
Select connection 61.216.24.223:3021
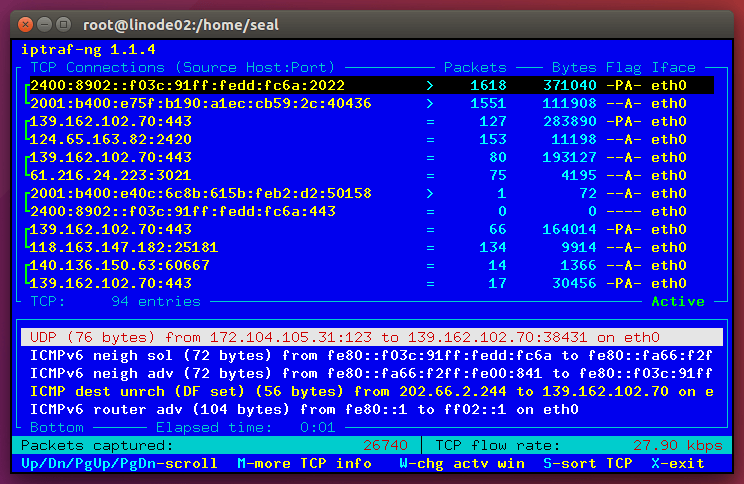coord(111,176)
